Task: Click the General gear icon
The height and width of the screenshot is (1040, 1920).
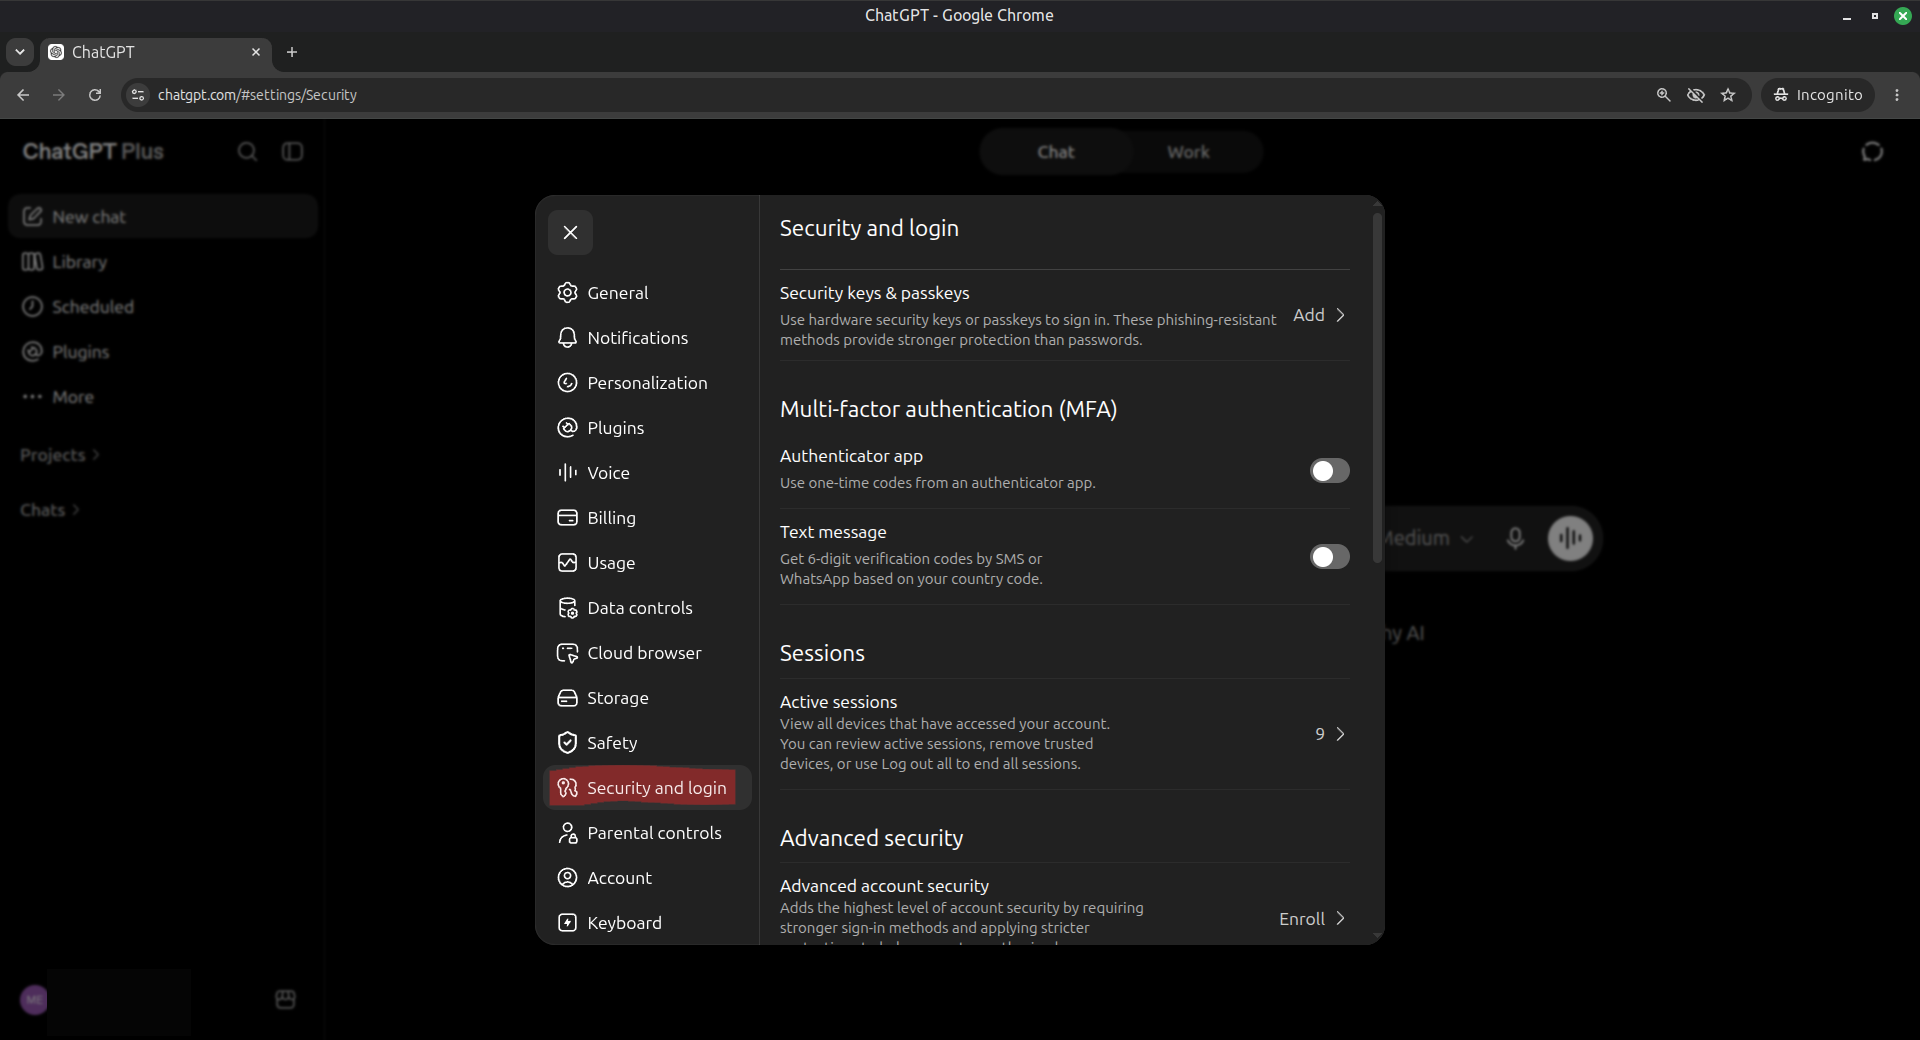Action: coord(567,293)
